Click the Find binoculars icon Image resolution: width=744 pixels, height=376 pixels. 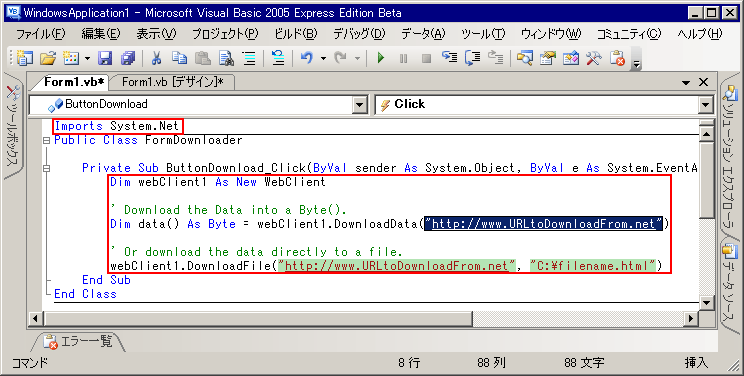226,58
